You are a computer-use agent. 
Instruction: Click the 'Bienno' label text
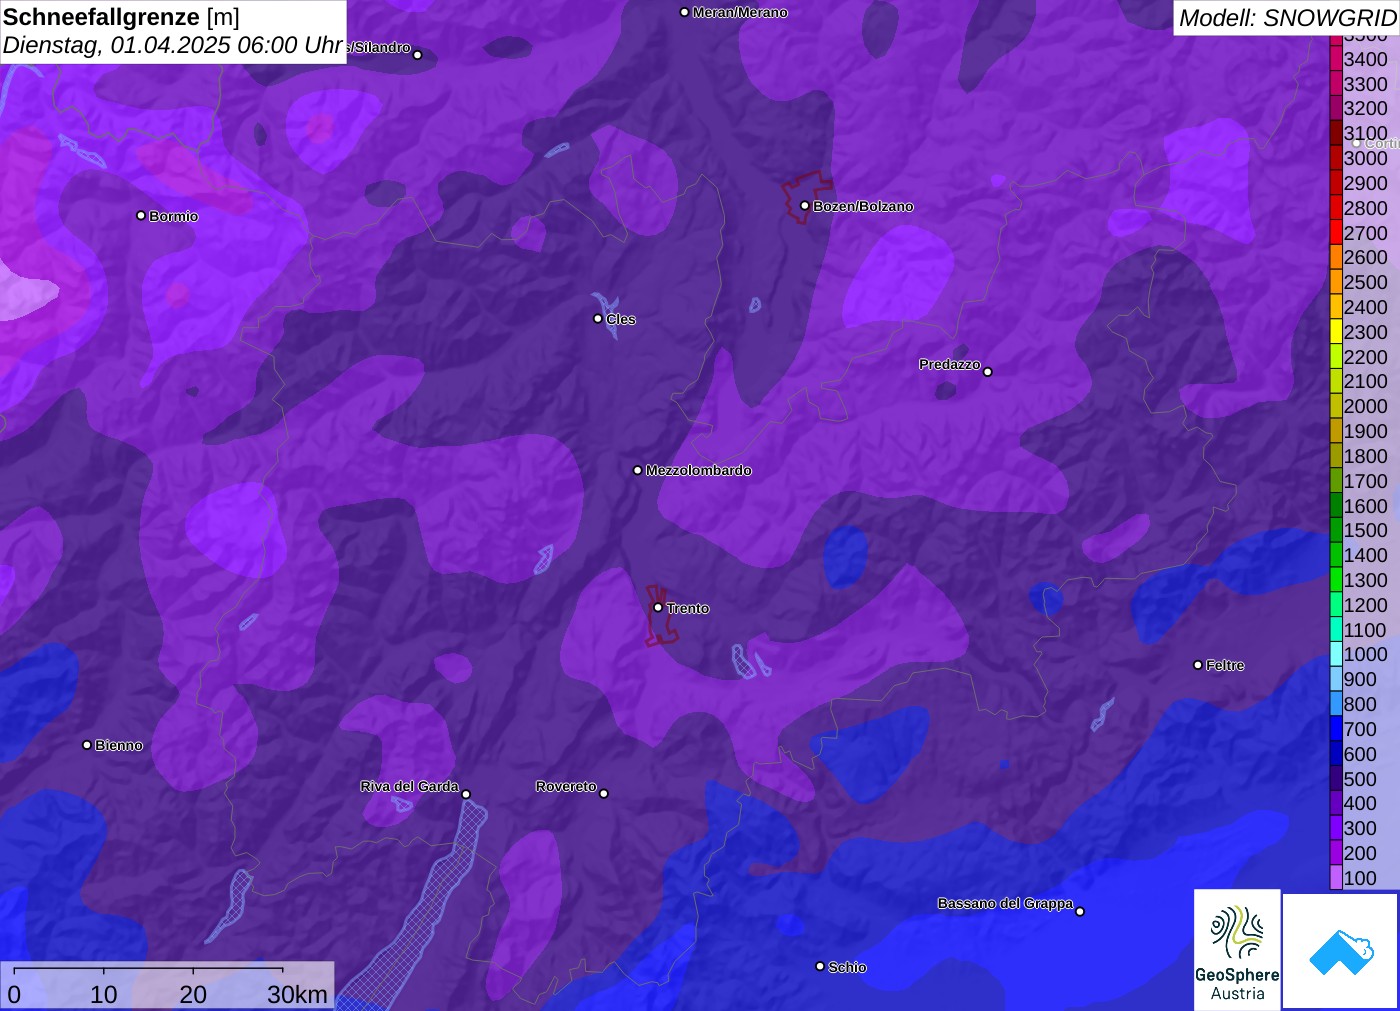tap(119, 745)
